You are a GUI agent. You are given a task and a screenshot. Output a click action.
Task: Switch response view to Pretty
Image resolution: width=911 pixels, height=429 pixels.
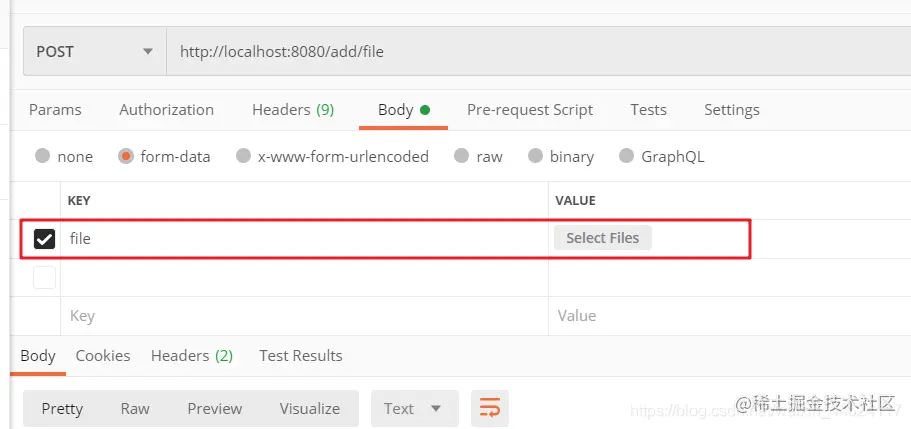[62, 409]
